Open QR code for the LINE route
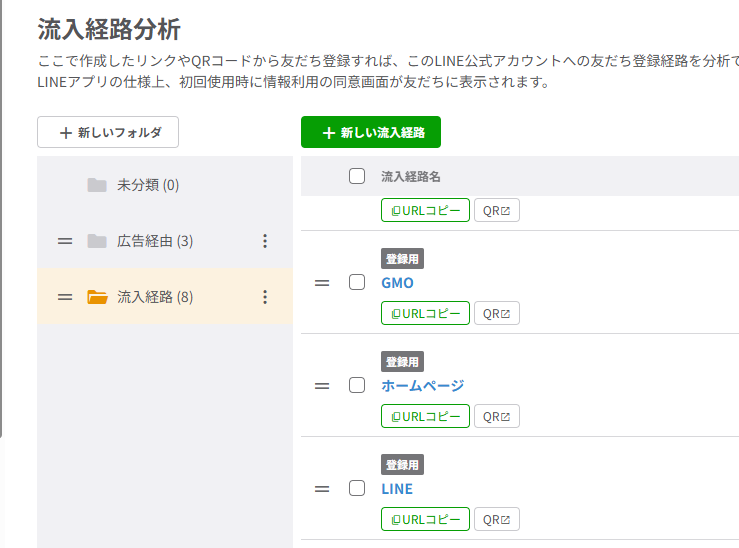 [497, 519]
